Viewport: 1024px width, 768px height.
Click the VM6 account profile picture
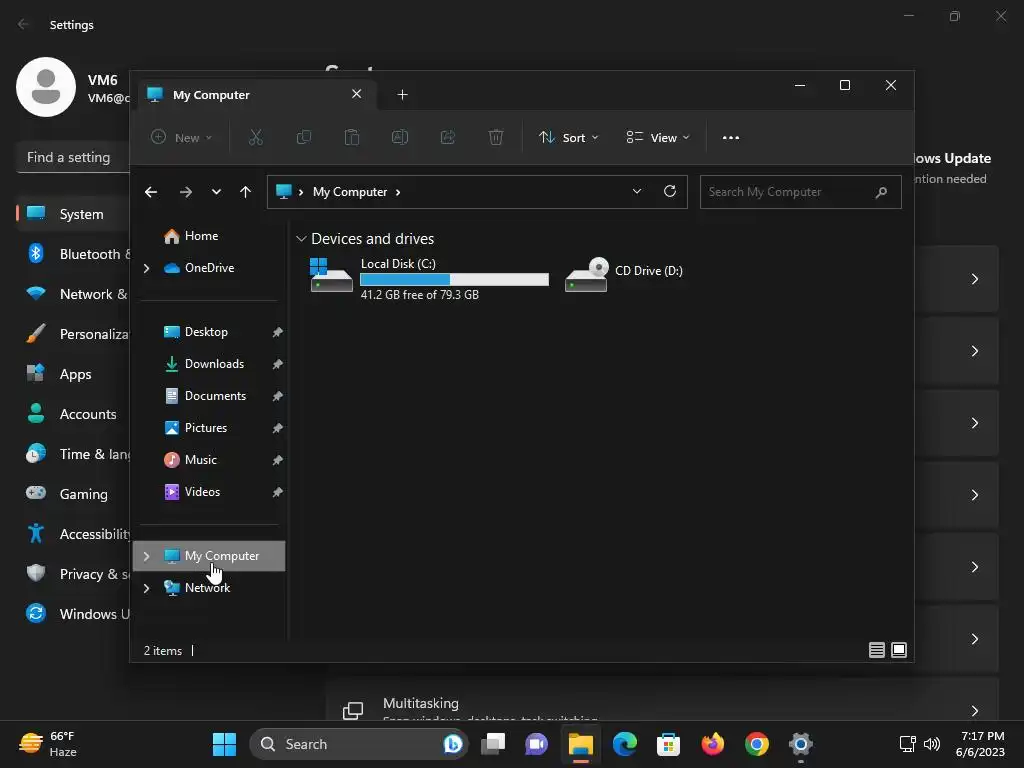click(x=46, y=87)
